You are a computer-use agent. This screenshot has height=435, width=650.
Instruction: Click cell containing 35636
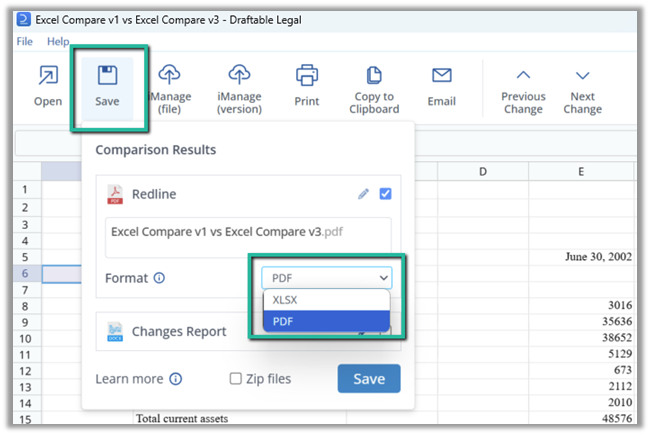click(x=581, y=322)
